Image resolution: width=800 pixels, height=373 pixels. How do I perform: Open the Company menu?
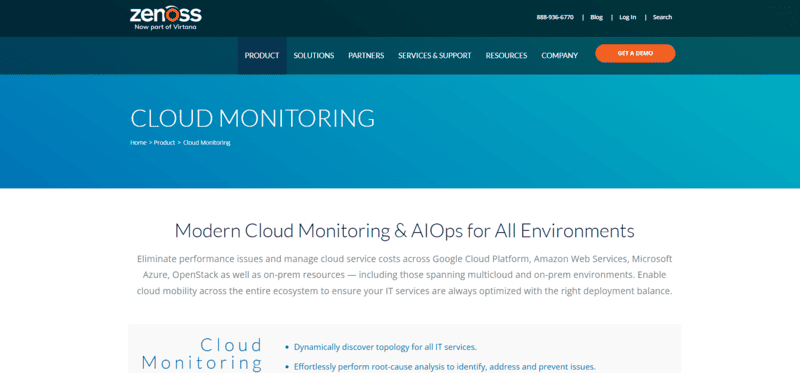coord(560,56)
